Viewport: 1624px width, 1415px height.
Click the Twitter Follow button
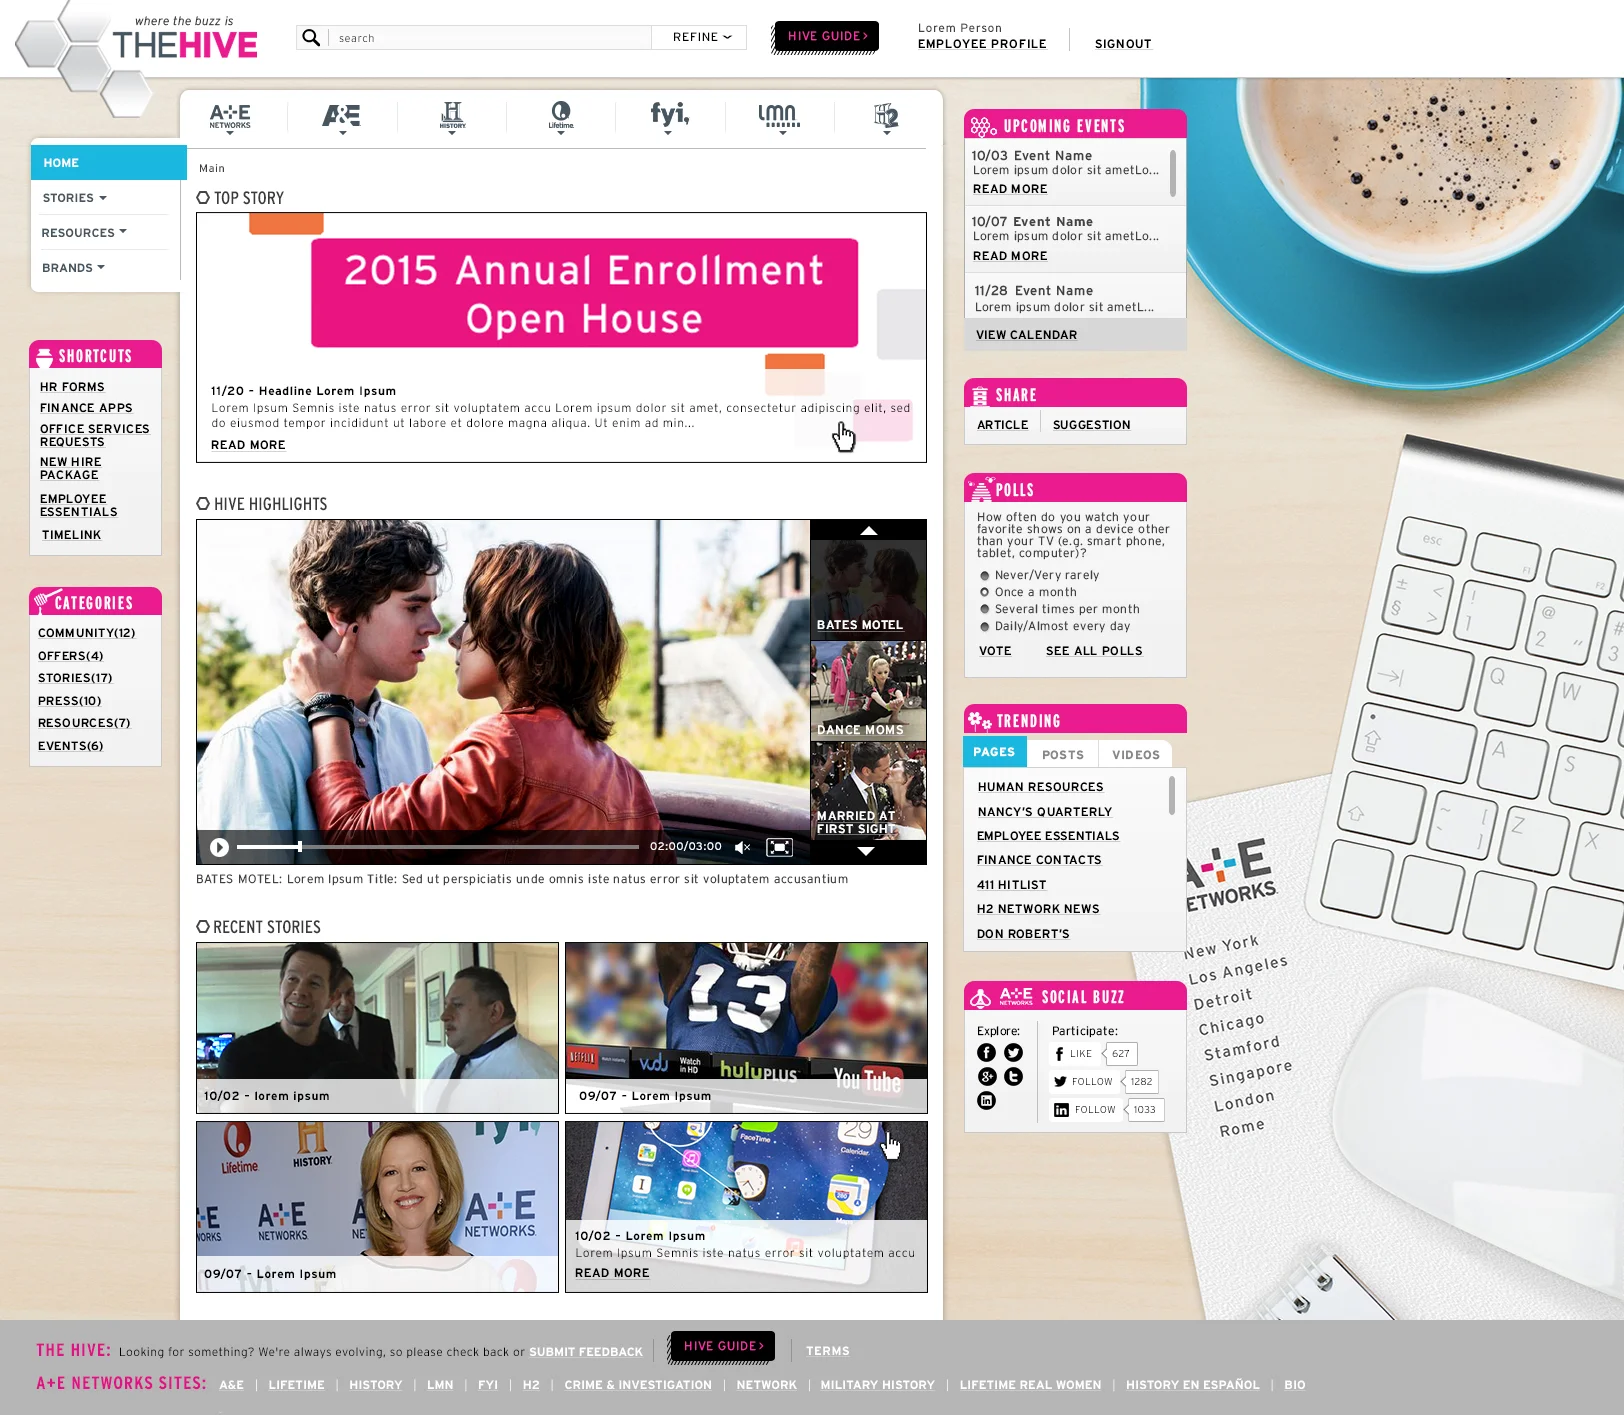pyautogui.click(x=1084, y=1082)
